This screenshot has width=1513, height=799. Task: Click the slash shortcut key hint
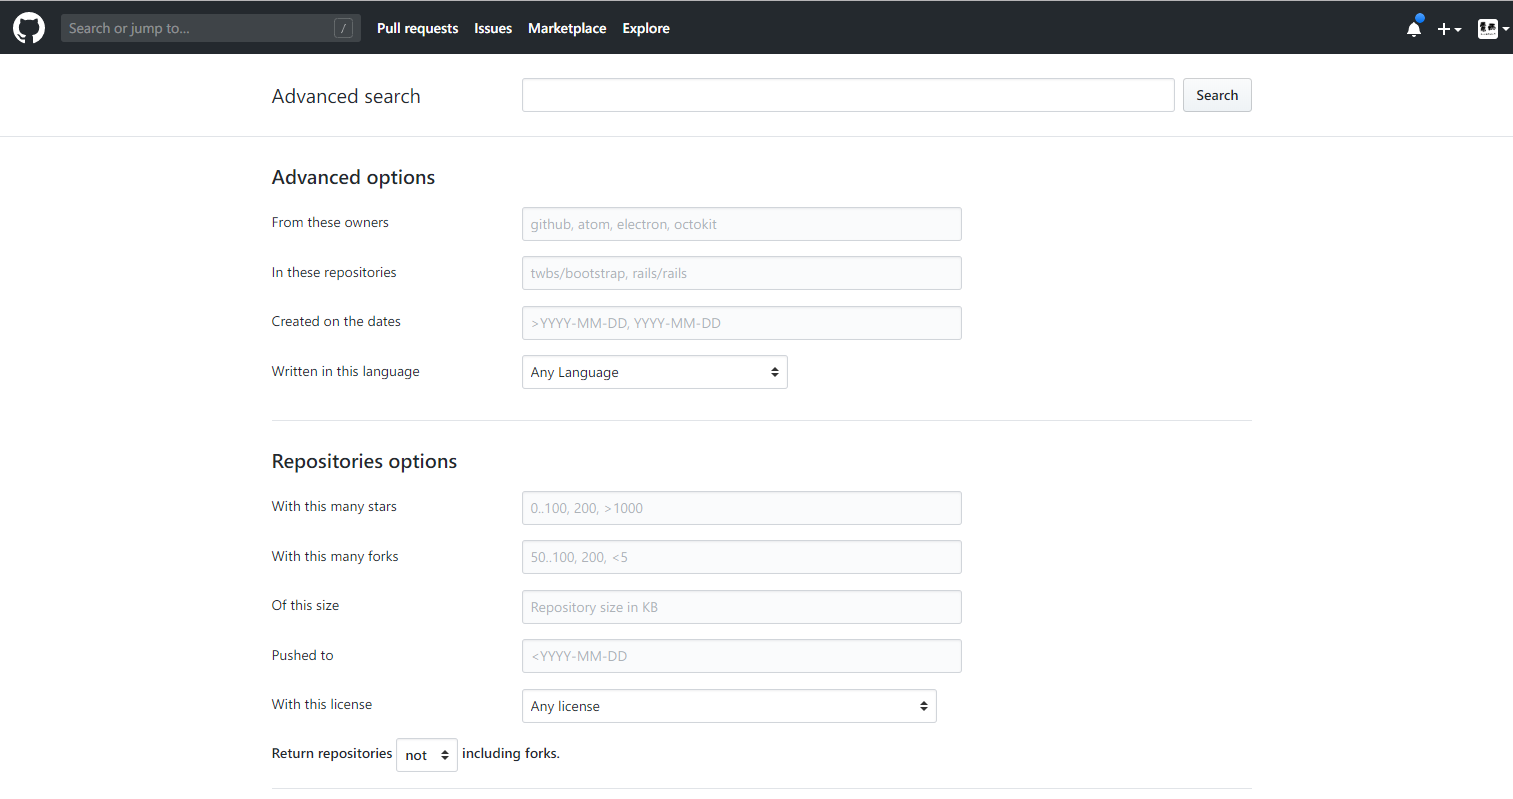pos(343,28)
